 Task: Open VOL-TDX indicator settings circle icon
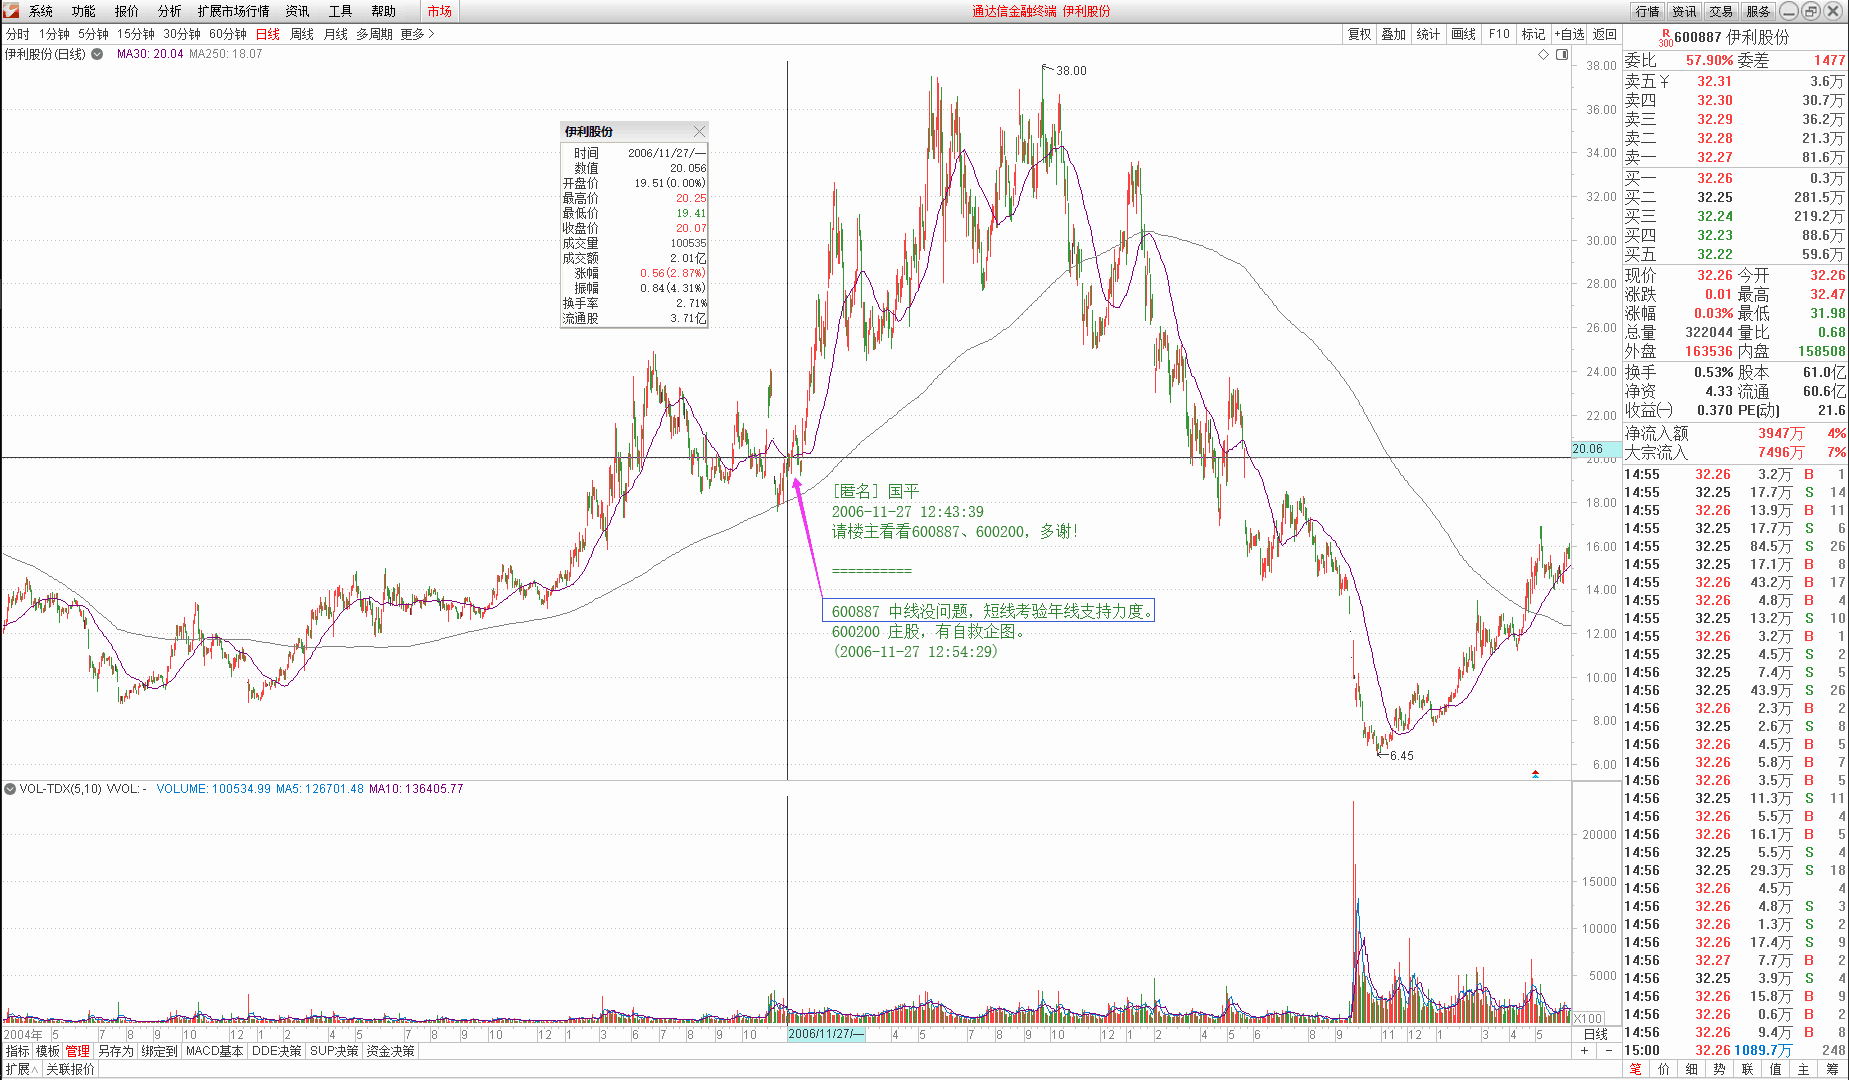tap(10, 789)
